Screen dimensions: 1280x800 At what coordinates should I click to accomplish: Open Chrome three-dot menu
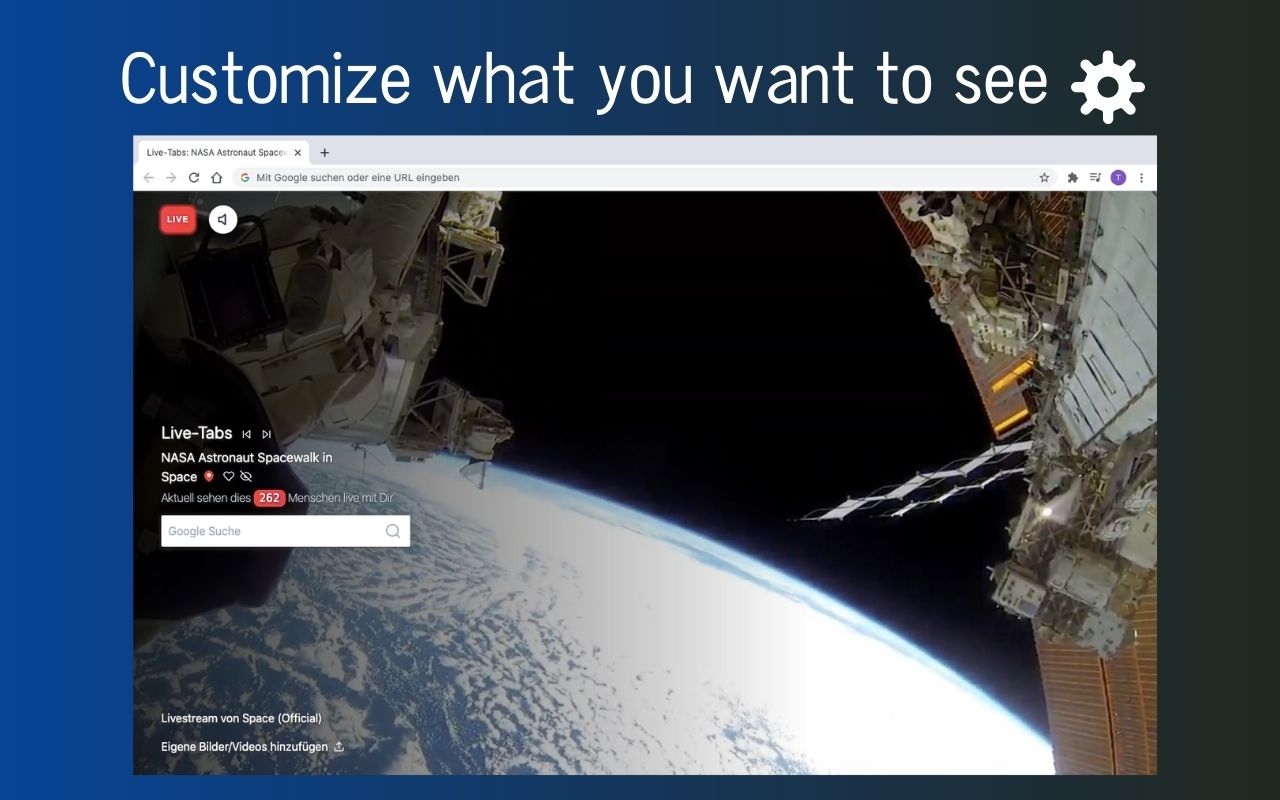click(x=1141, y=178)
